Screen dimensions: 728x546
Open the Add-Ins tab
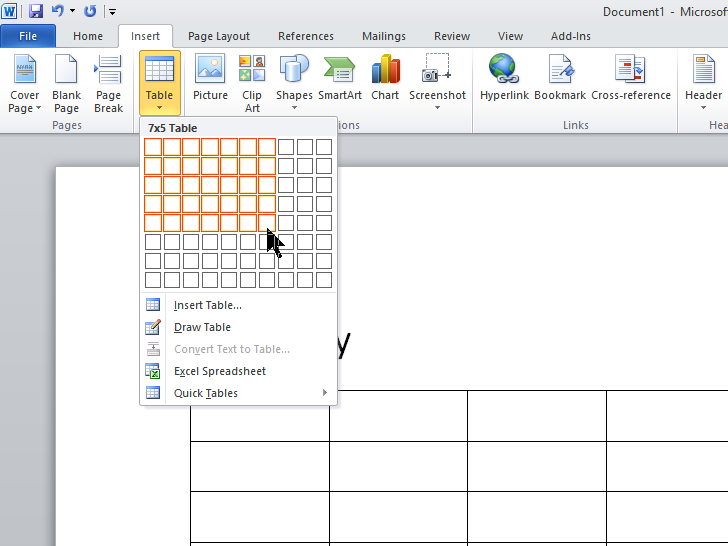coord(571,36)
